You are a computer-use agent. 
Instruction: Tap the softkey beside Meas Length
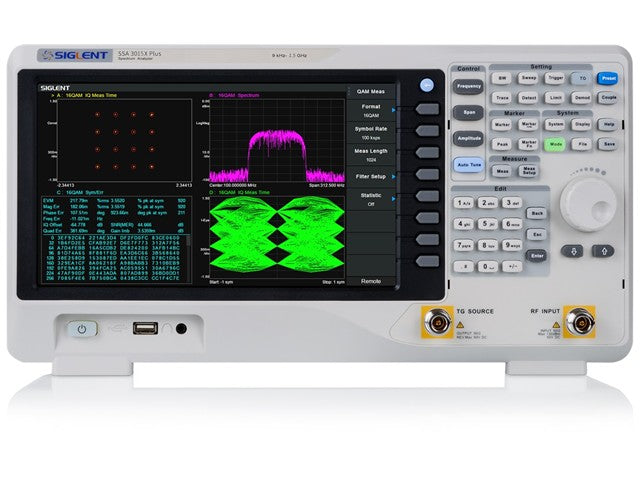[427, 153]
